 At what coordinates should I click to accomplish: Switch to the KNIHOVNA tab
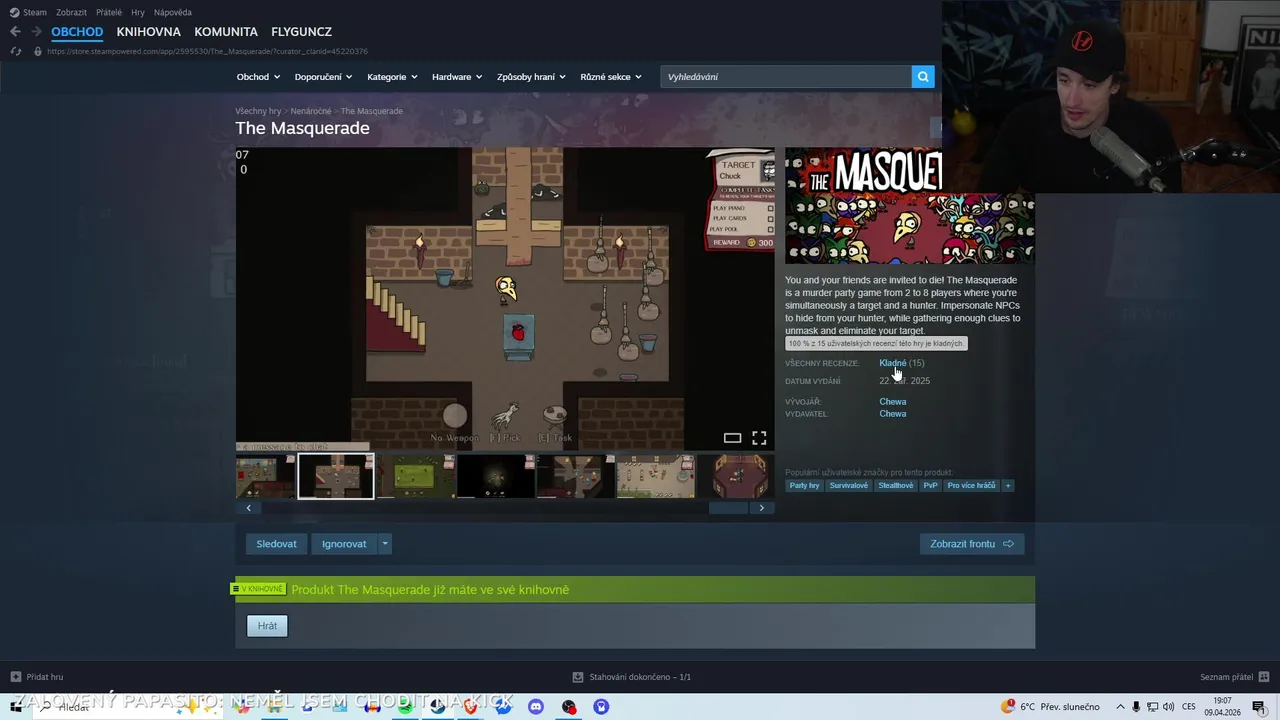click(x=148, y=32)
